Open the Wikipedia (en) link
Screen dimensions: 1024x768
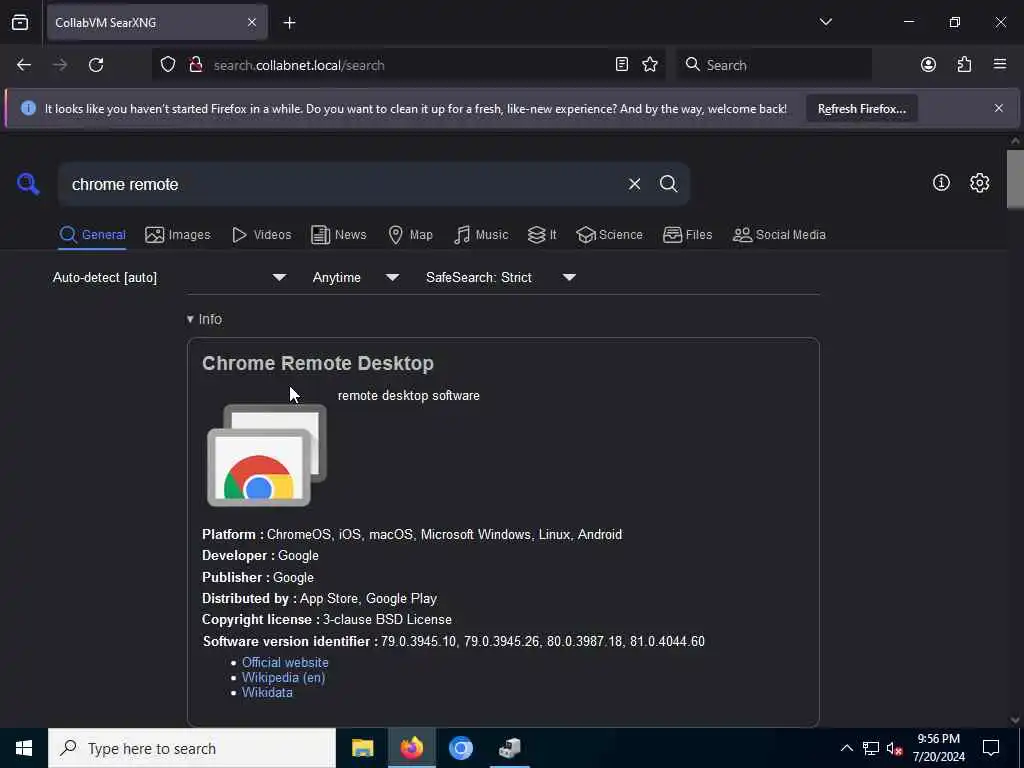pos(283,678)
